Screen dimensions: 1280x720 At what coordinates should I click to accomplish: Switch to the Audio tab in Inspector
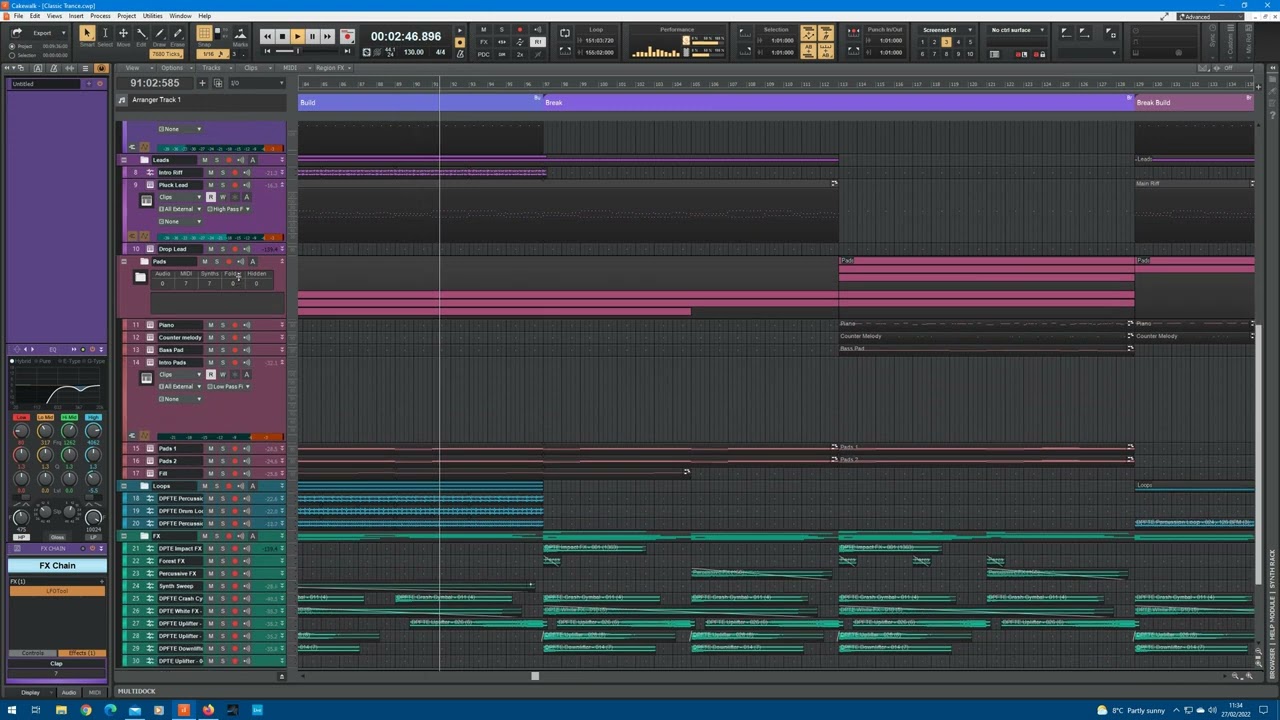(69, 692)
